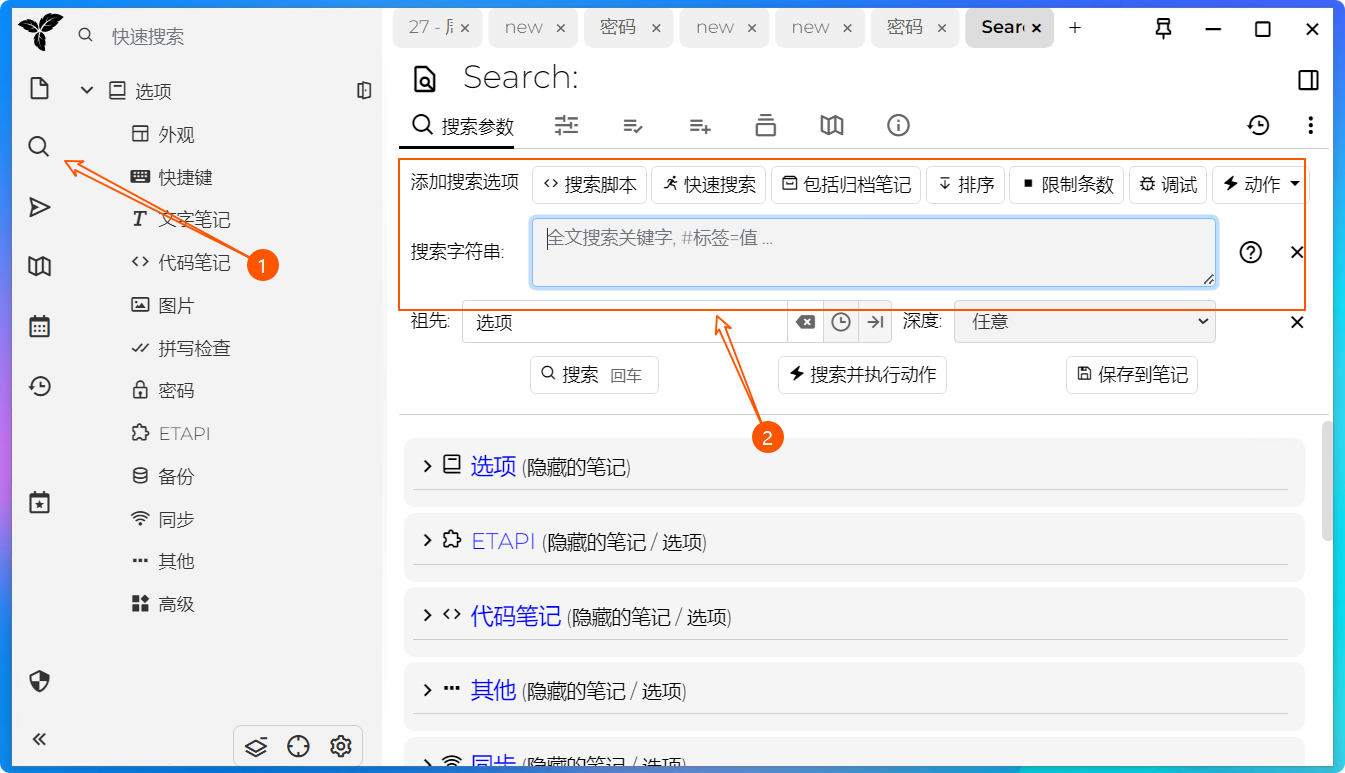This screenshot has width=1345, height=773.
Task: Click the layers collapse-tree icon
Action: pos(256,746)
